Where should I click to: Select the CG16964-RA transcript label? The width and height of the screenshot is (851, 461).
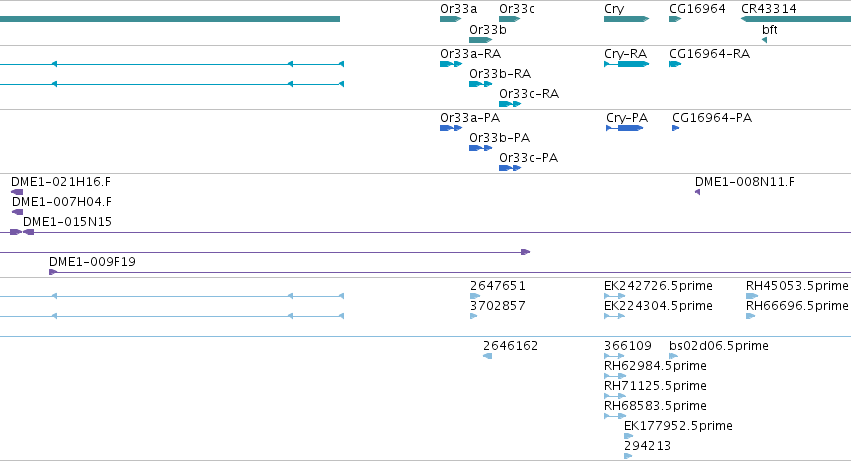point(709,54)
